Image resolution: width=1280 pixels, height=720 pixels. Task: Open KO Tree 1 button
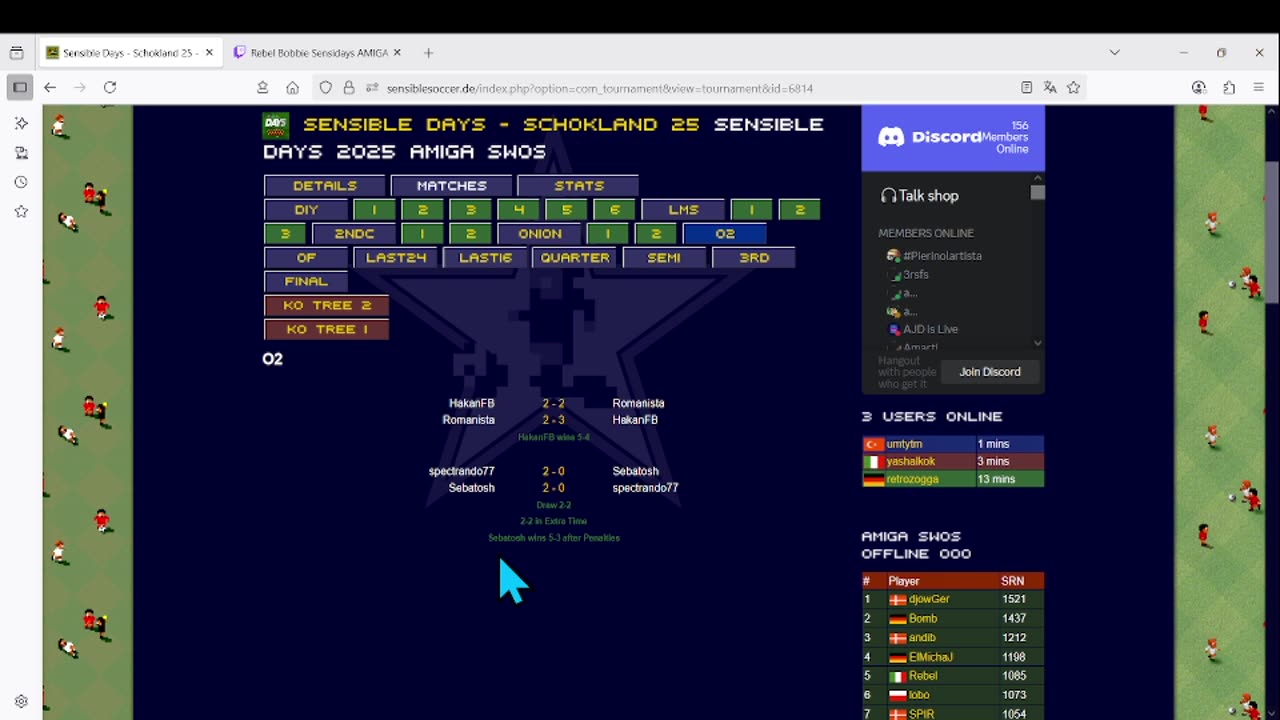click(x=326, y=330)
